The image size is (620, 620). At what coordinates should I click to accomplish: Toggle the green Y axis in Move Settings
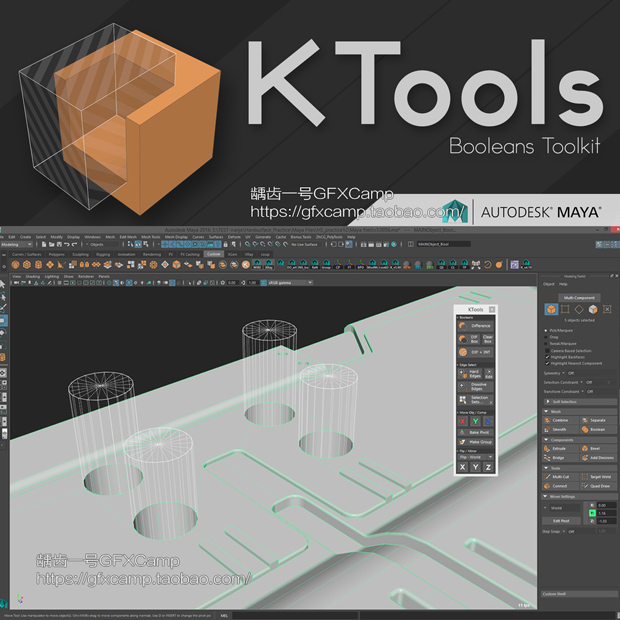click(x=592, y=513)
